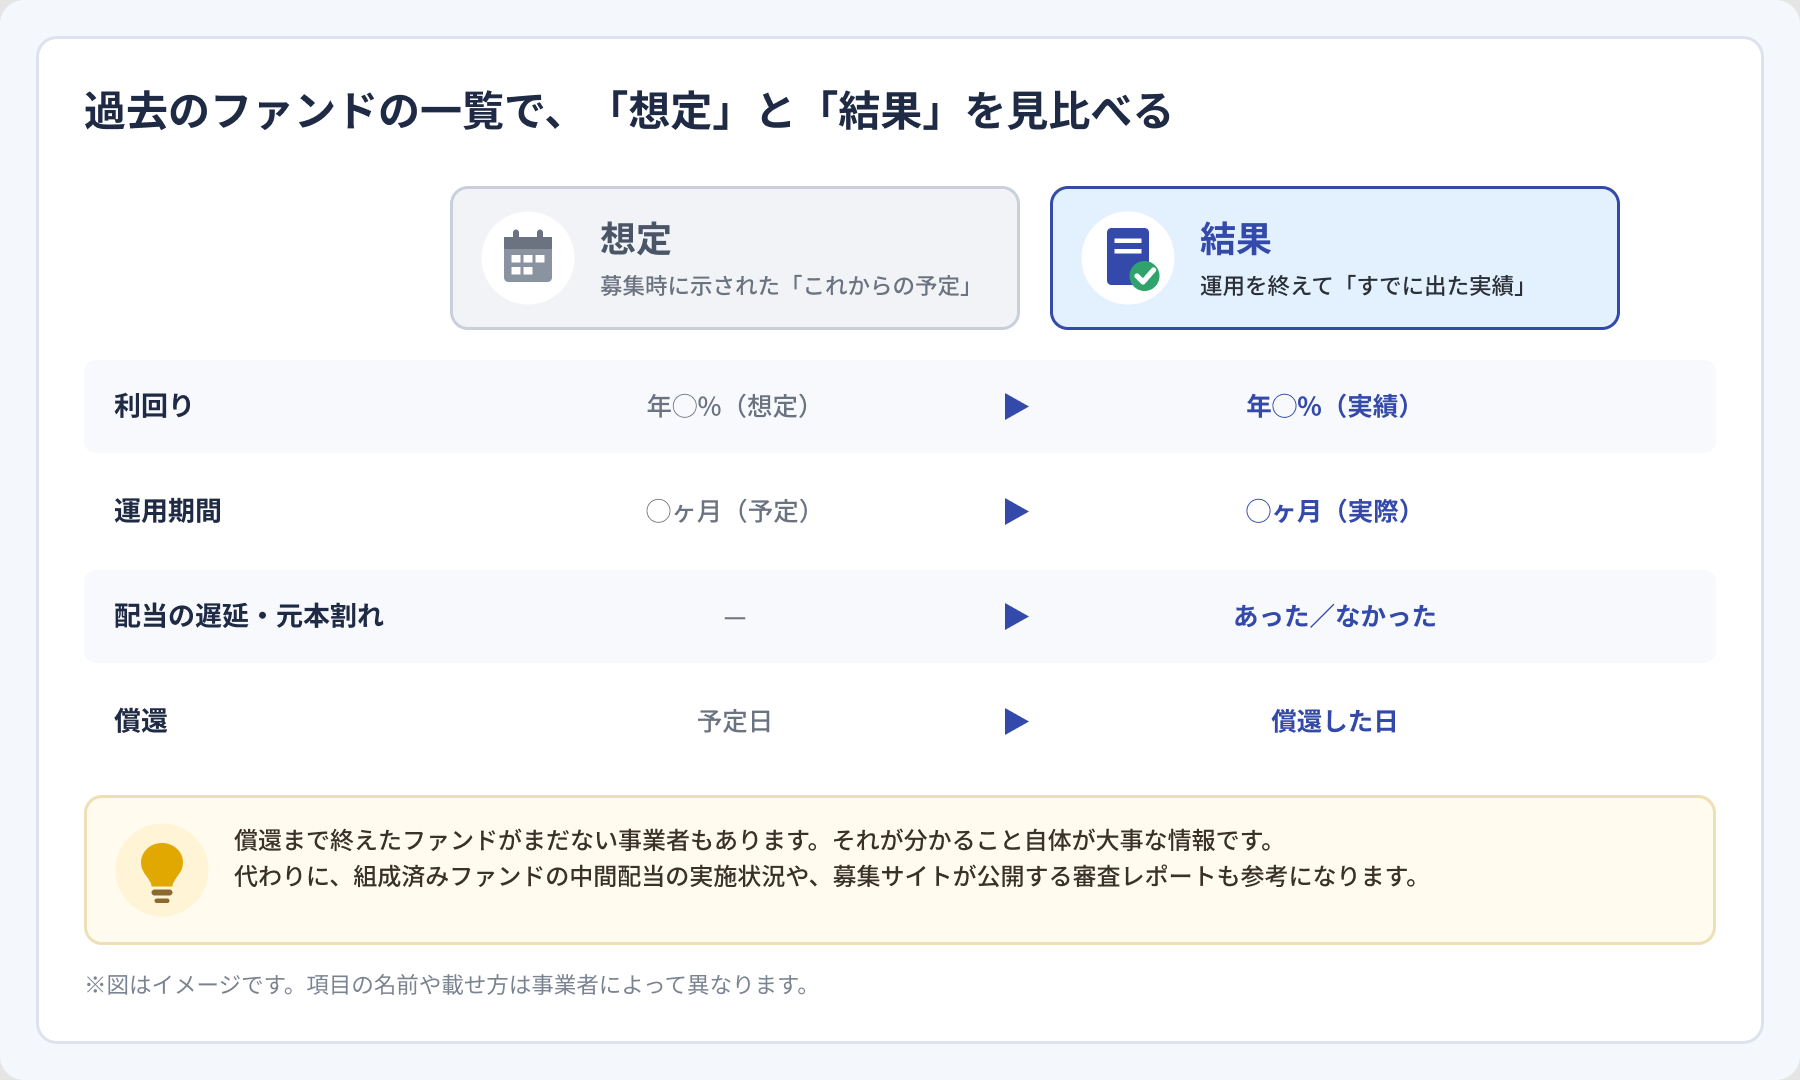Click the dash cell in 配当の遅延 row
Viewport: 1800px width, 1080px height.
click(735, 618)
